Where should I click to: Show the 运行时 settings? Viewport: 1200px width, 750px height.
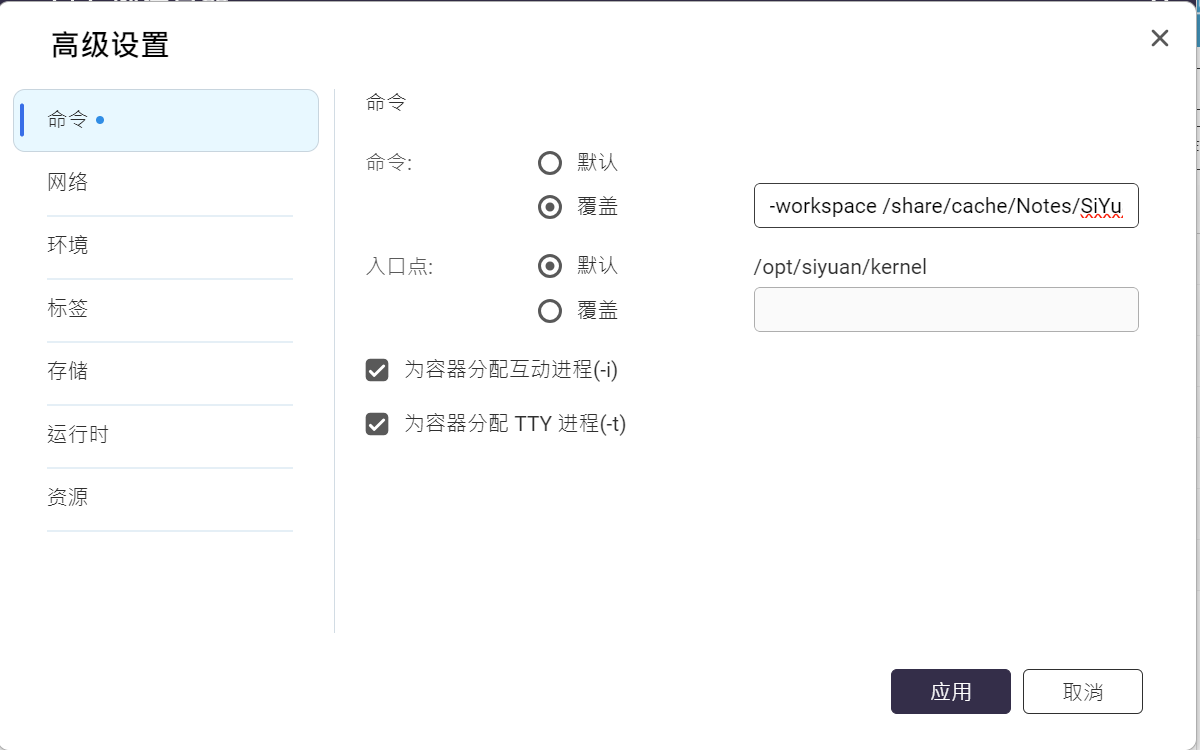click(x=78, y=434)
